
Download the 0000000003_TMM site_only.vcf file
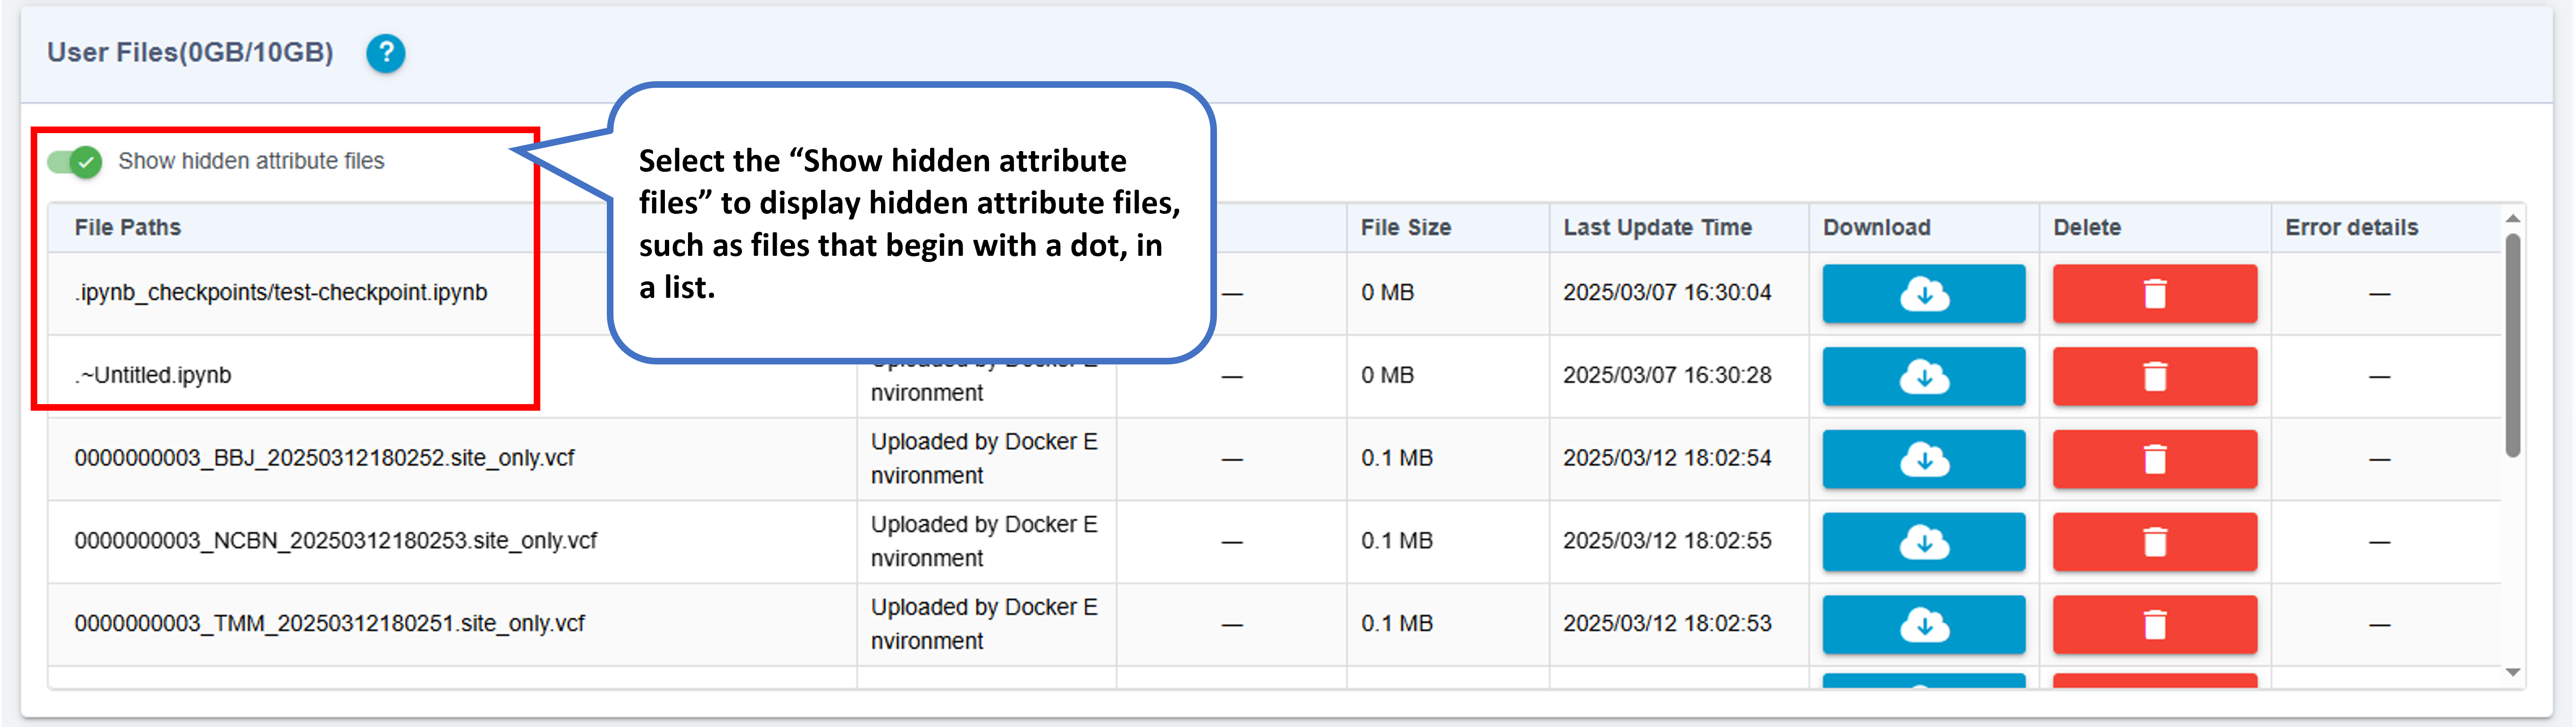1923,625
